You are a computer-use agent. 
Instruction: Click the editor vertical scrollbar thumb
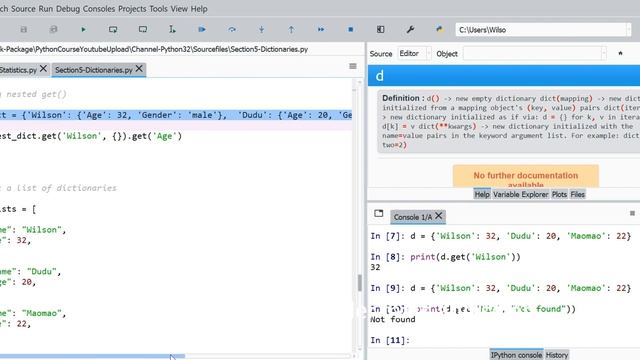[x=360, y=283]
